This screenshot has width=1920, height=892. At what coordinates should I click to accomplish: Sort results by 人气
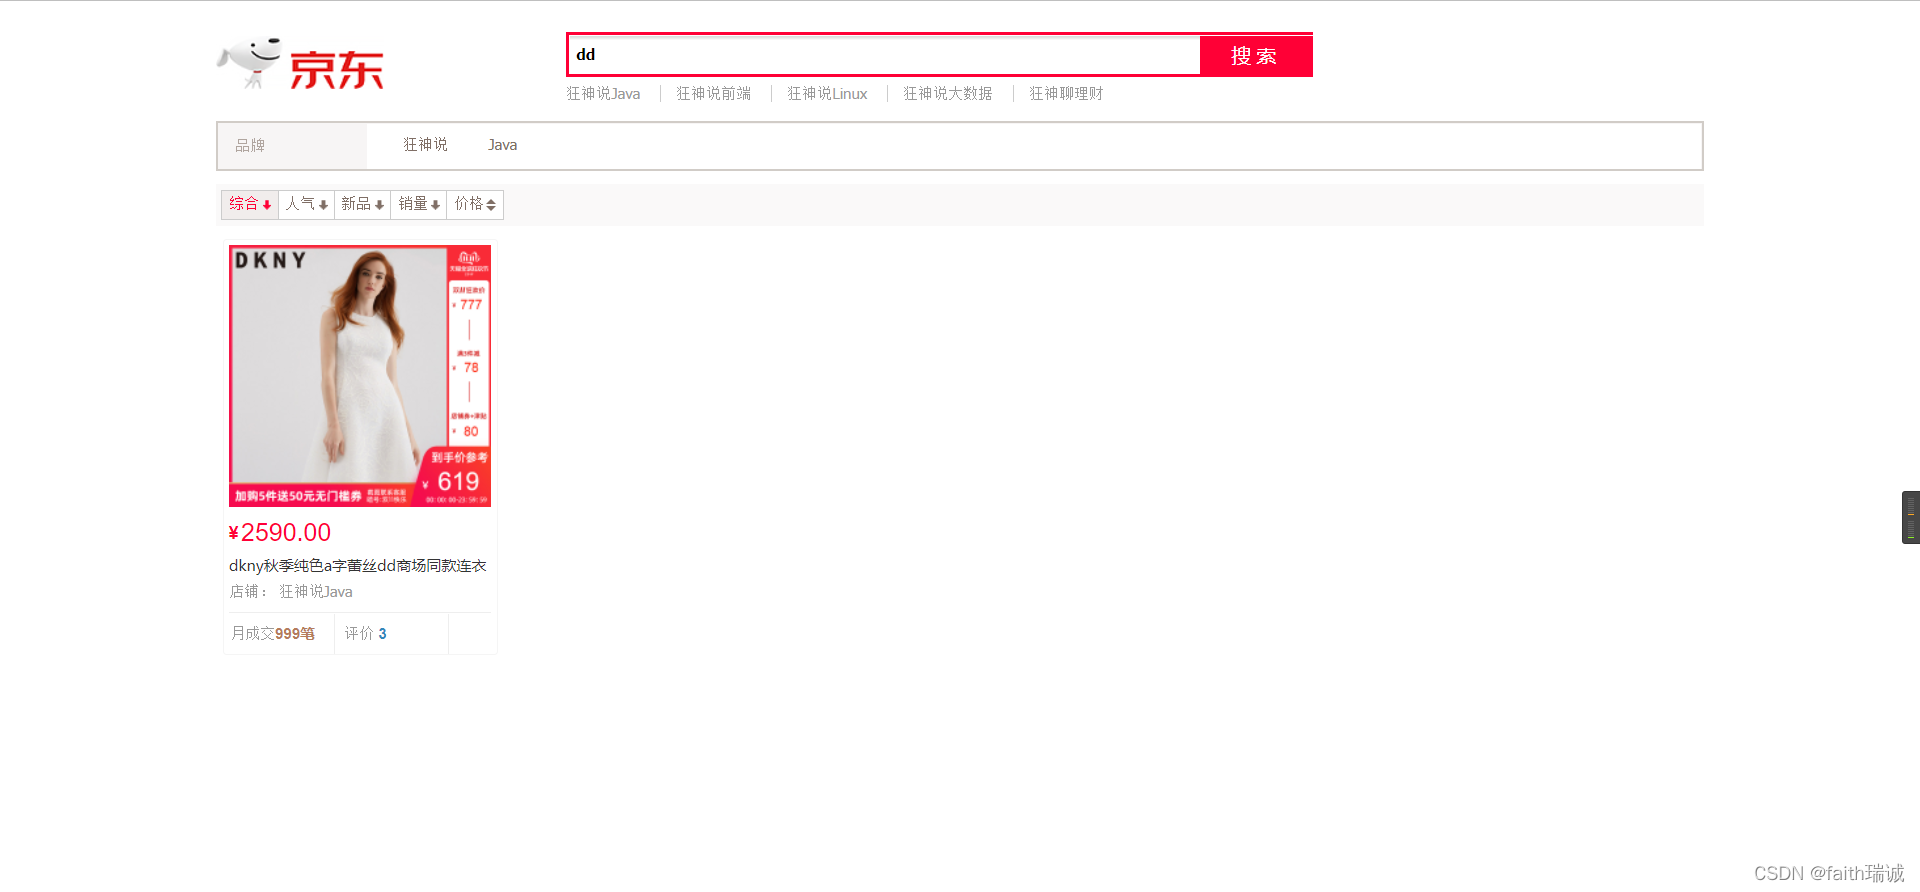[306, 204]
